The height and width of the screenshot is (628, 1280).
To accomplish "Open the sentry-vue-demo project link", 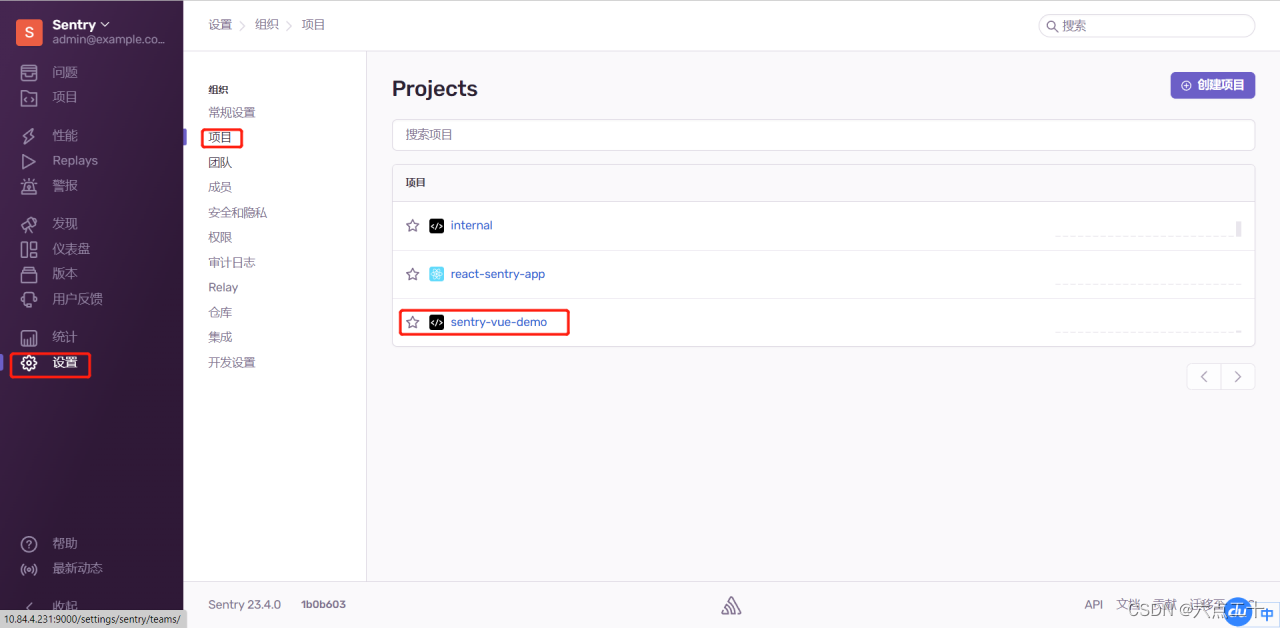I will [x=498, y=322].
